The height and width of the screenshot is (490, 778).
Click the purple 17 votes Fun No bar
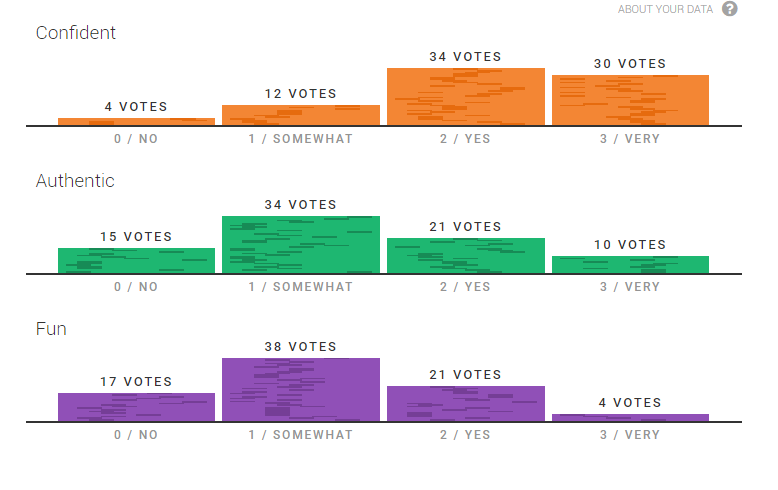[136, 407]
